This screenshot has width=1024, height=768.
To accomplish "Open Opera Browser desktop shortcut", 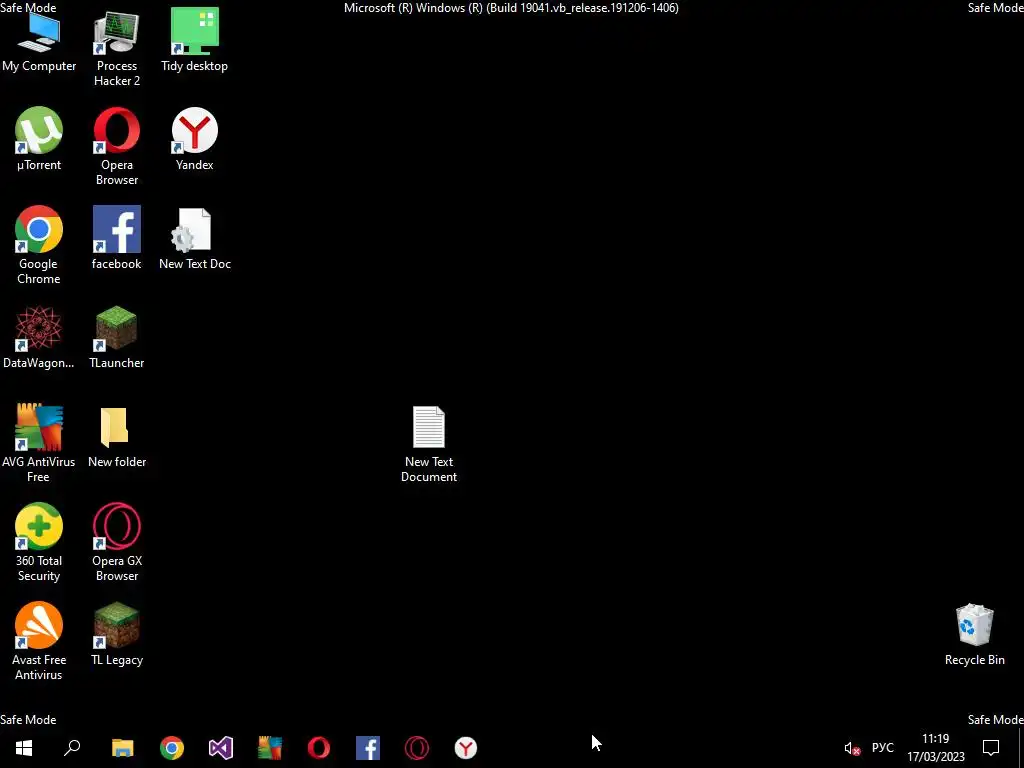I will click(x=117, y=148).
